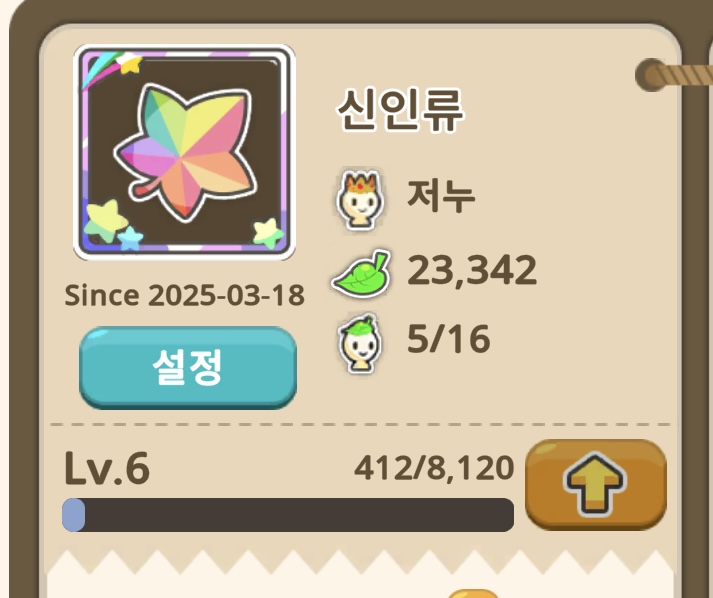The width and height of the screenshot is (713, 598).
Task: Click the Since 2025-03-18 join date
Action: tap(185, 295)
